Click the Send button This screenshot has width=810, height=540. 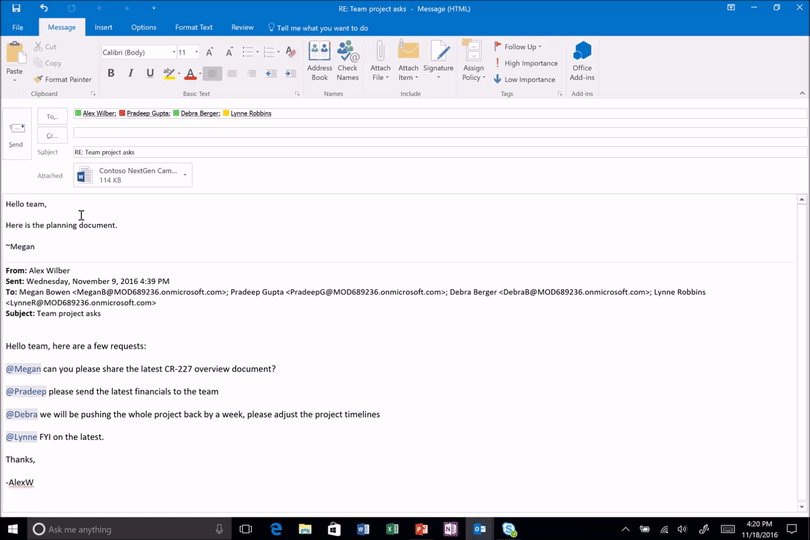tap(16, 133)
